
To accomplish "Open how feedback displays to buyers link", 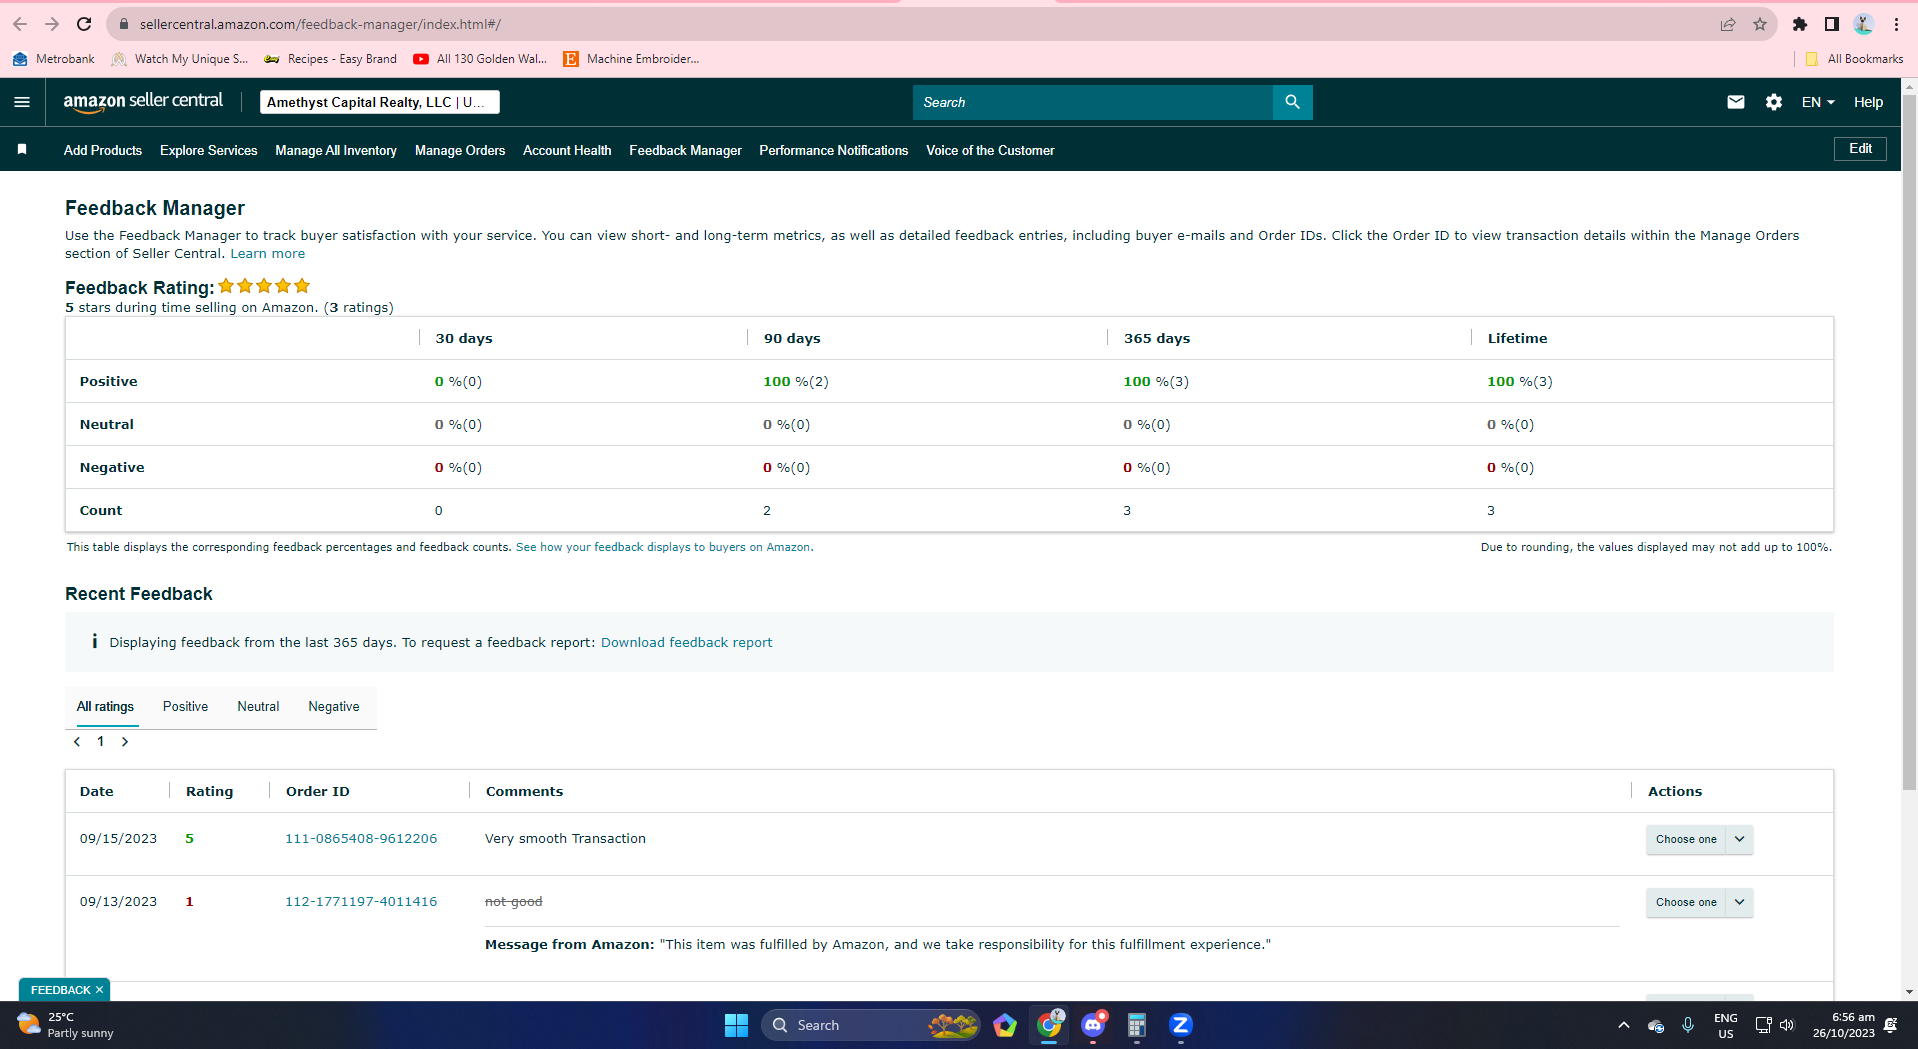I will coord(664,547).
